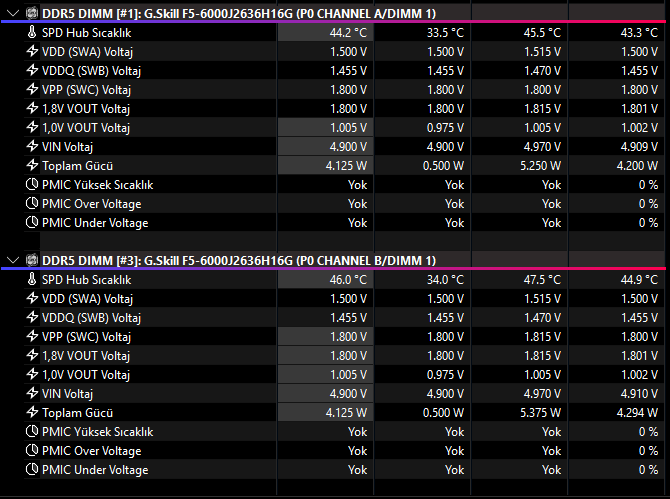Click lightning icon beside DIMM [#1] VPP (SWC) Voltaj
670x499 pixels.
(x=32, y=89)
